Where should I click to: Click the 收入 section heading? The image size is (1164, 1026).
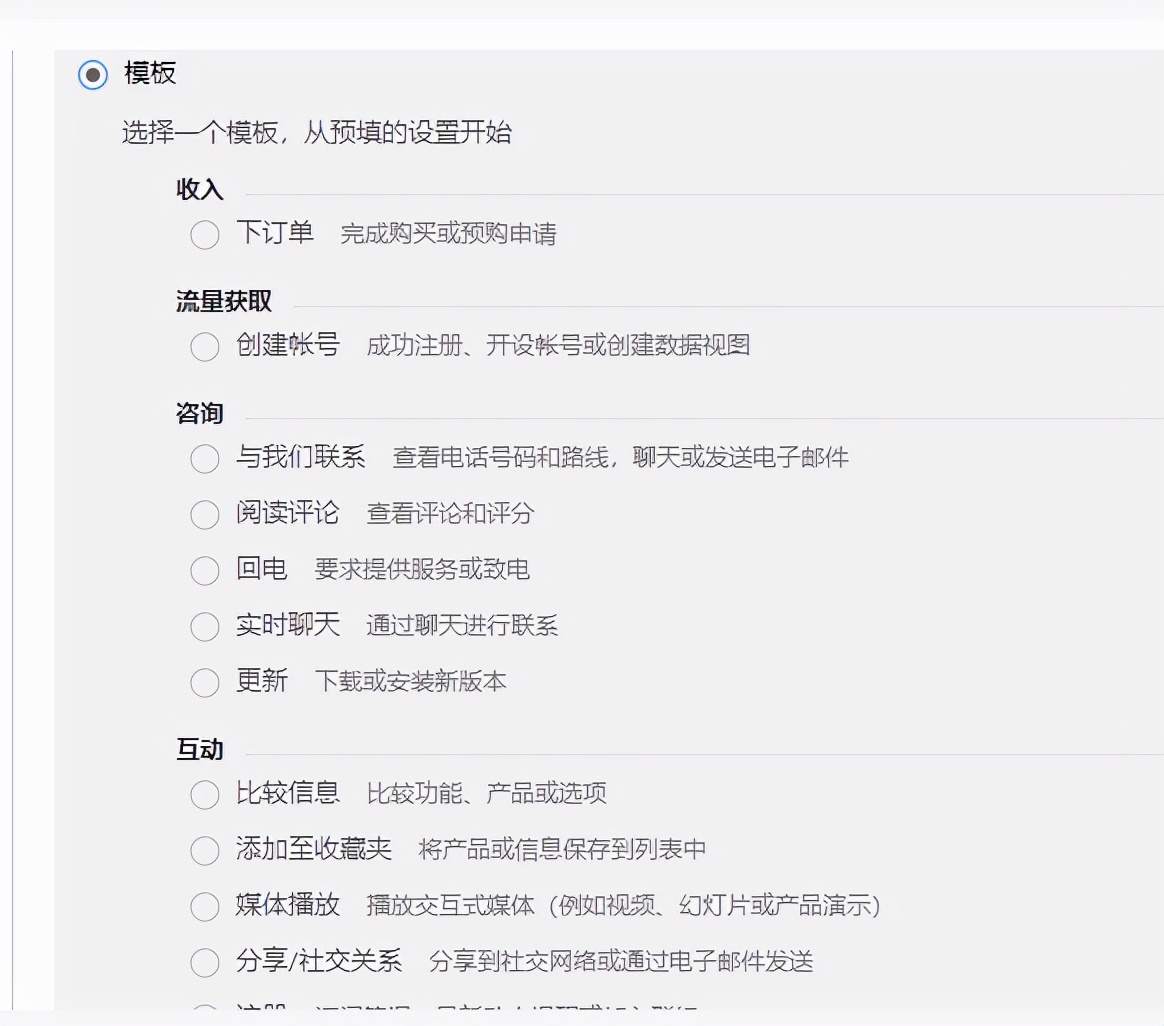[x=199, y=190]
